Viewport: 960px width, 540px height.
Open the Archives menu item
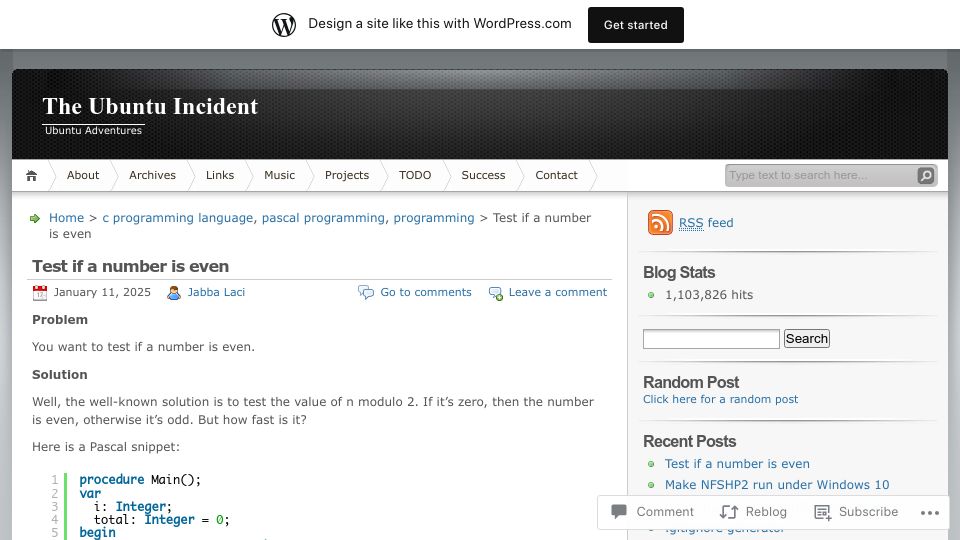152,175
